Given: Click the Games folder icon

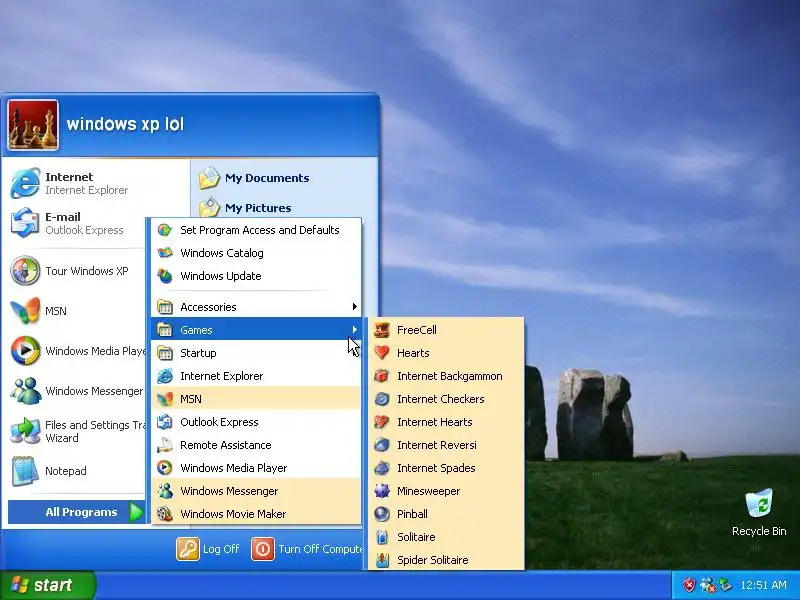Looking at the screenshot, I should (165, 330).
